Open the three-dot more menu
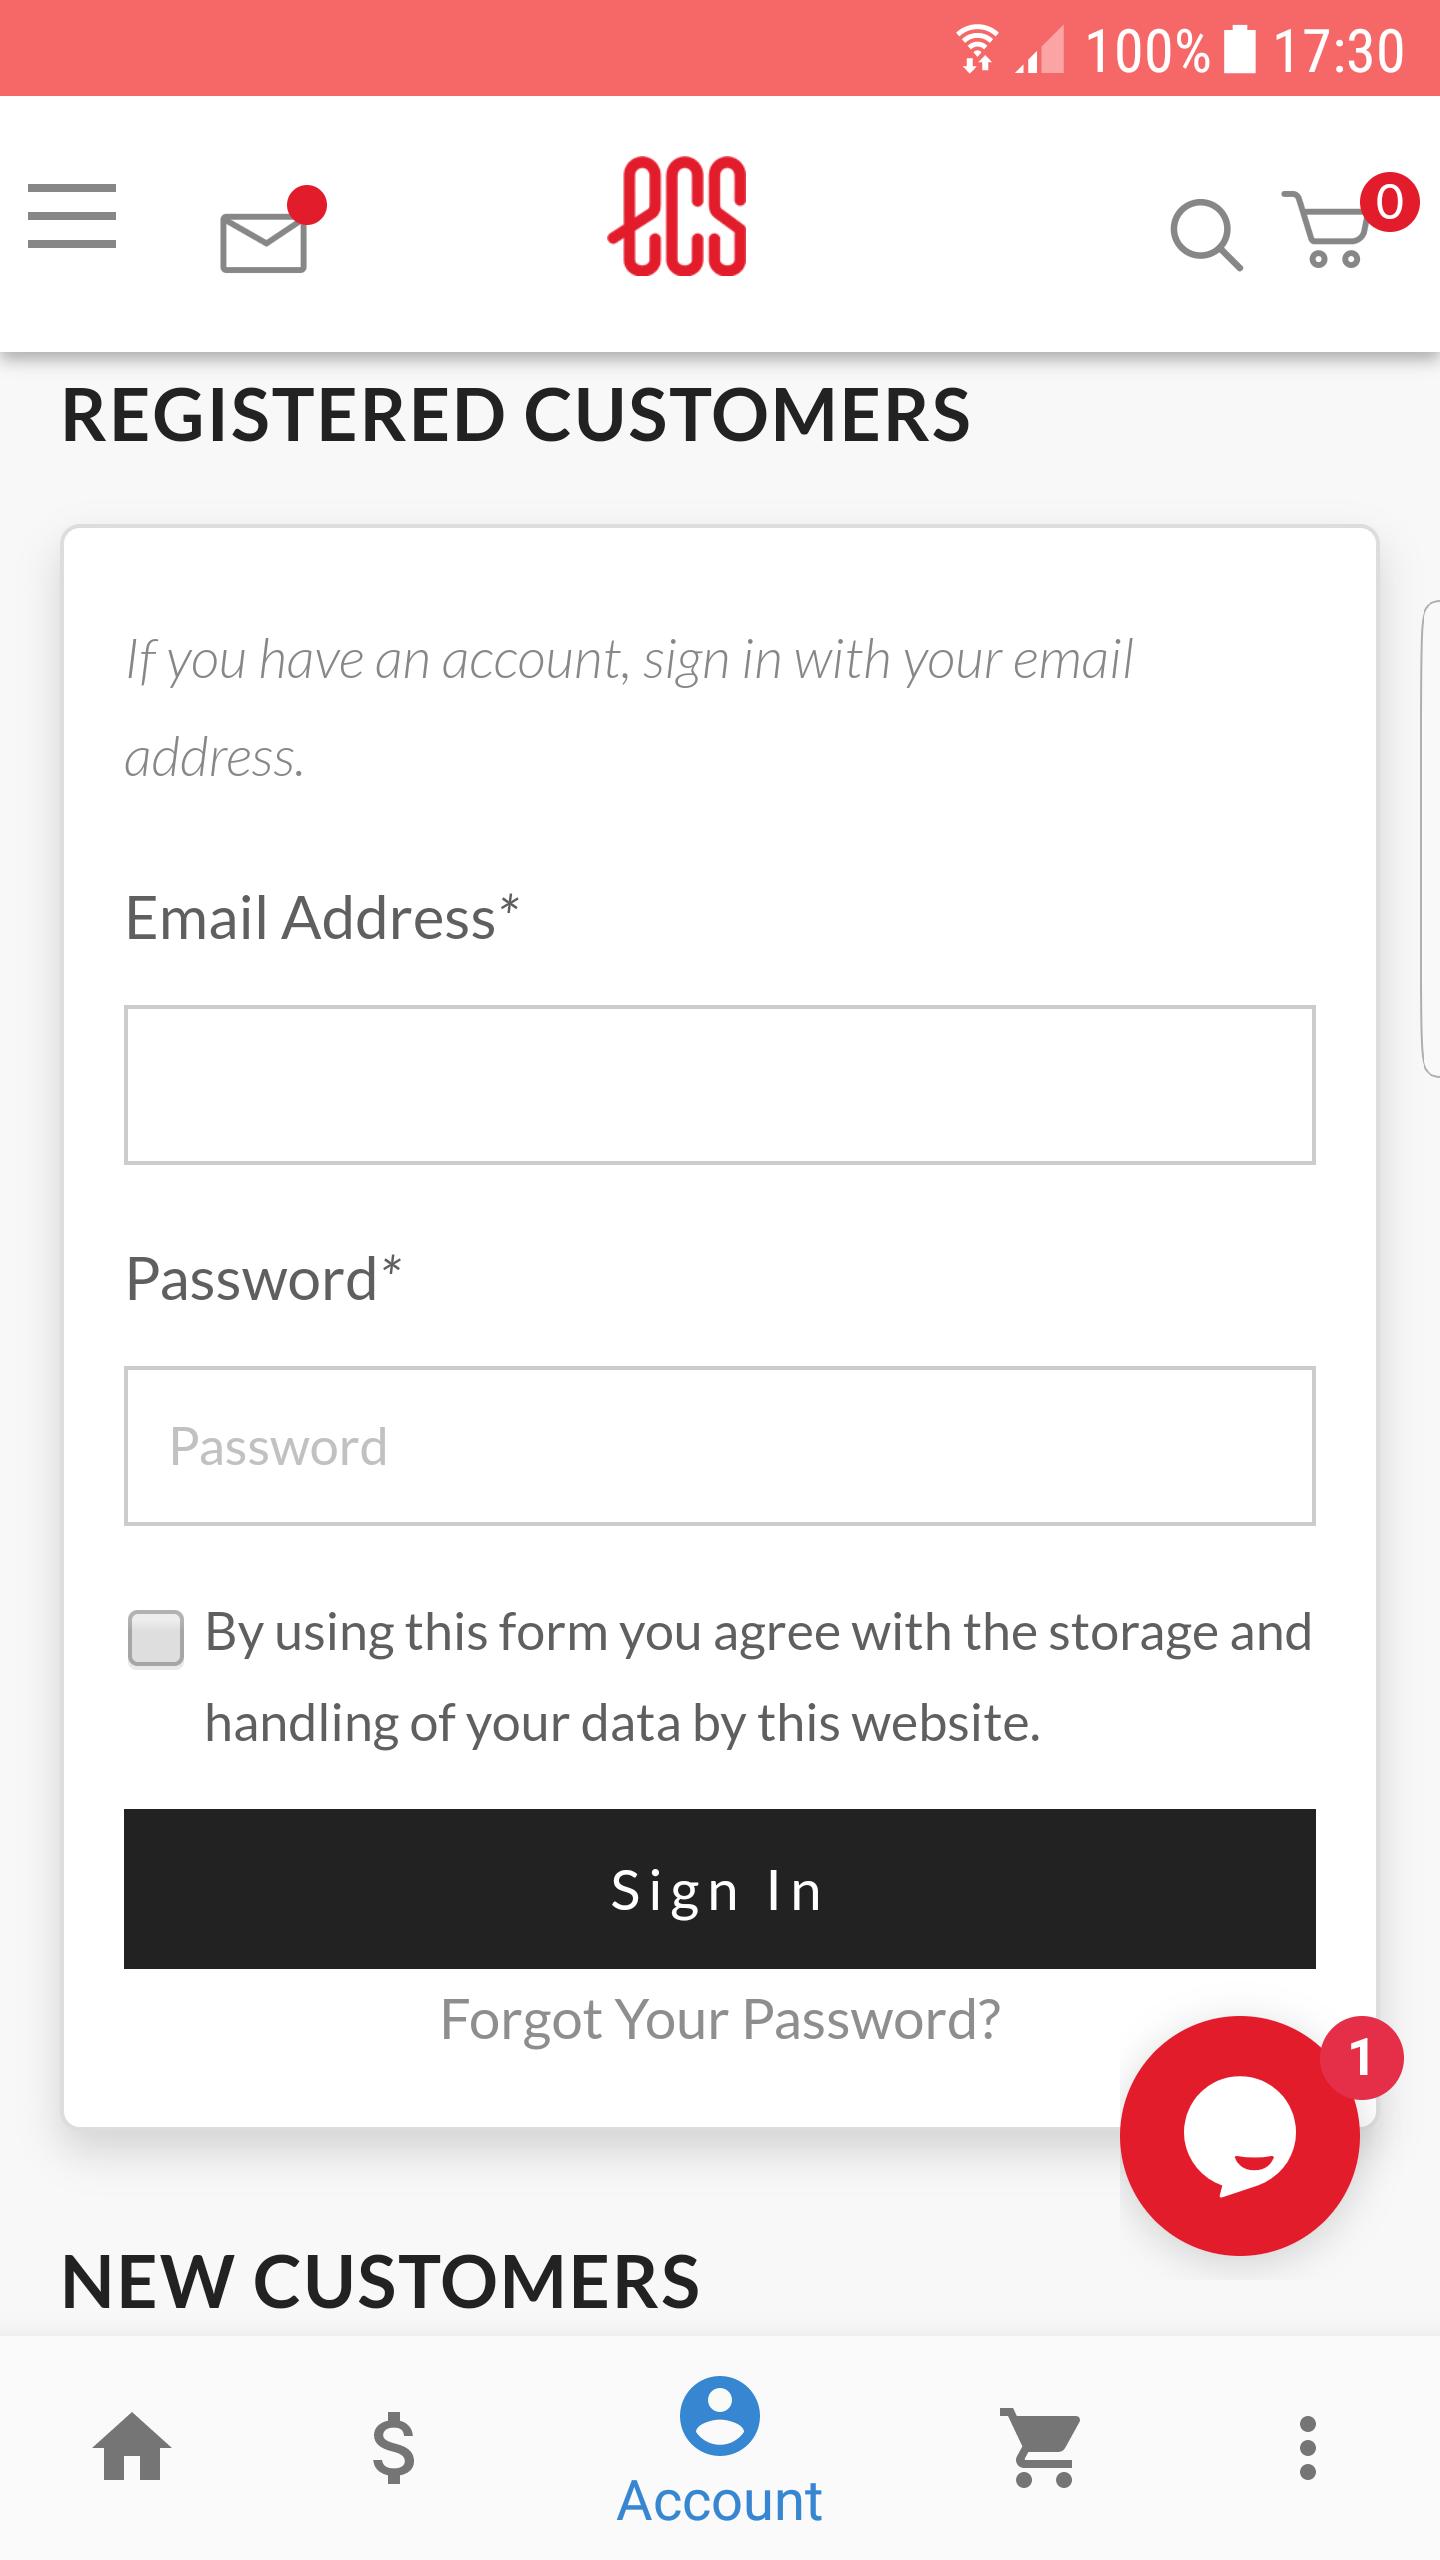This screenshot has height=2560, width=1440. coord(1307,2448)
